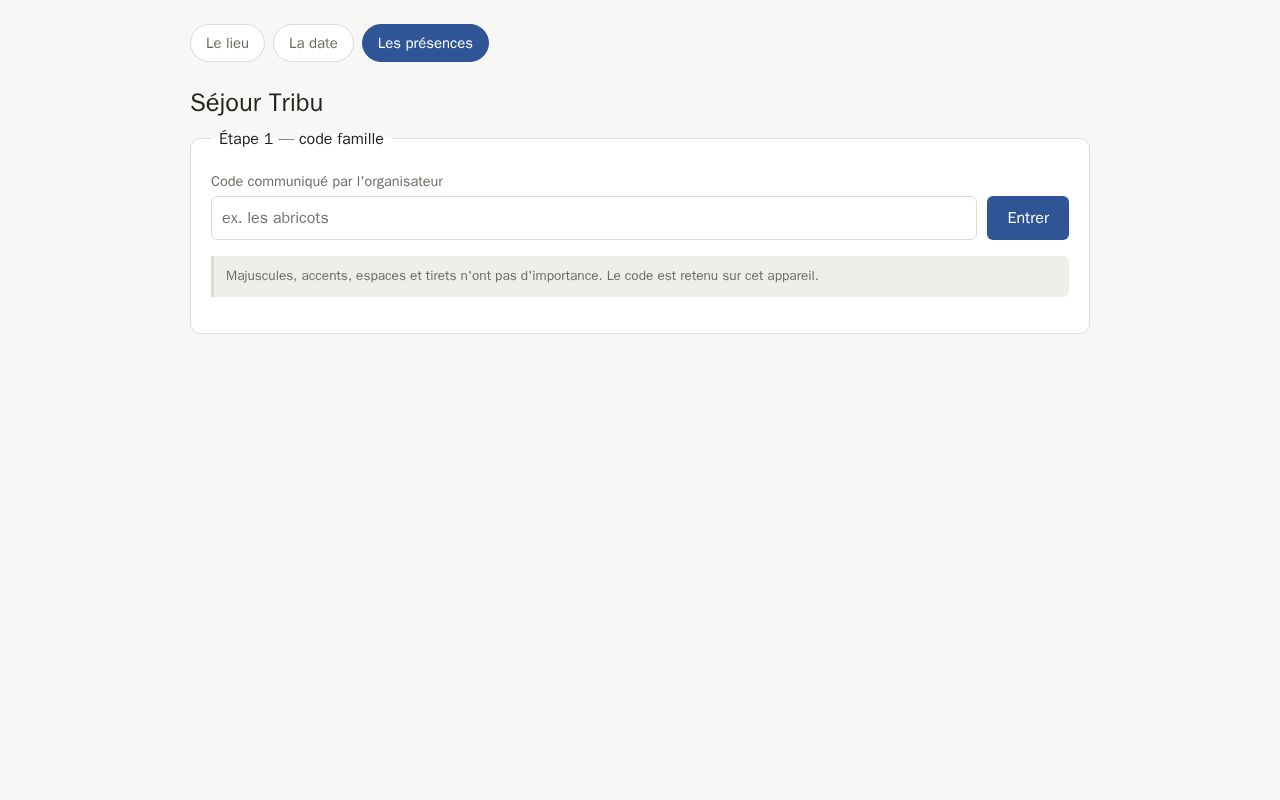Submit the code with the Entrer button
The width and height of the screenshot is (1280, 800).
pos(1028,218)
